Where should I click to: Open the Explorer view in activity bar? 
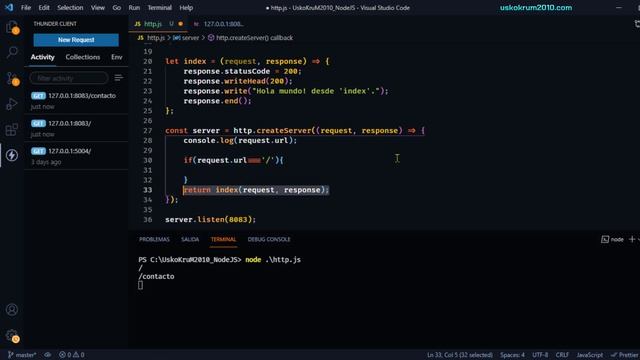pos(12,27)
